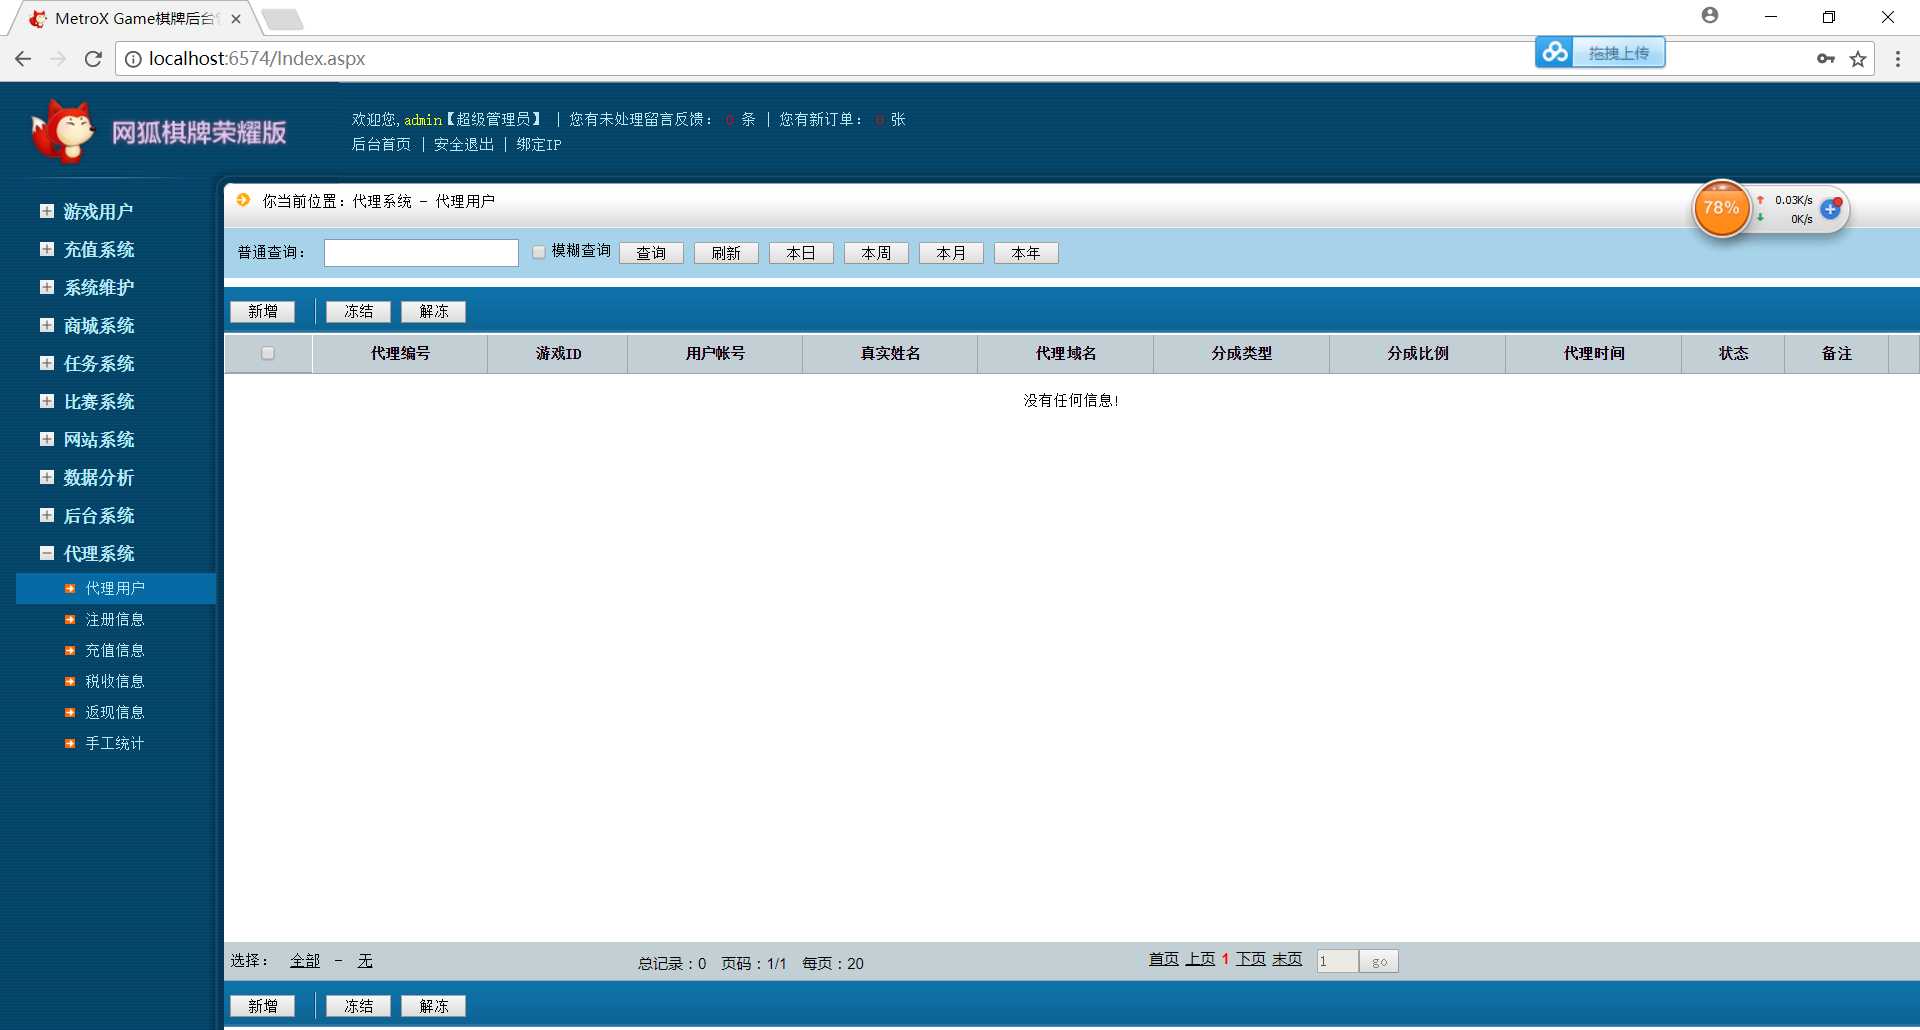Focus the 普通查询 search input field
Viewport: 1920px width, 1030px height.
click(x=421, y=253)
